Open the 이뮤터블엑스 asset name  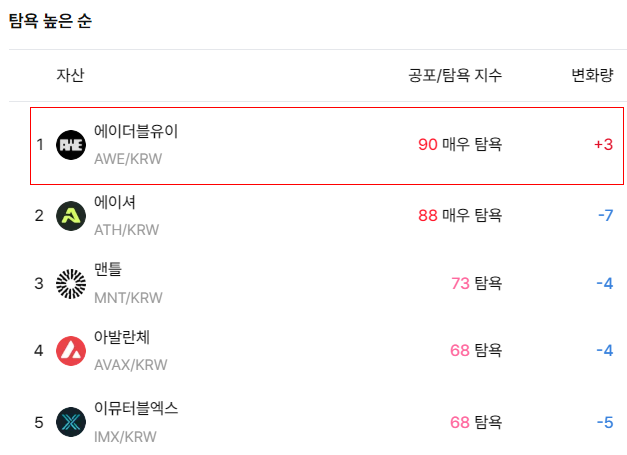(x=136, y=408)
